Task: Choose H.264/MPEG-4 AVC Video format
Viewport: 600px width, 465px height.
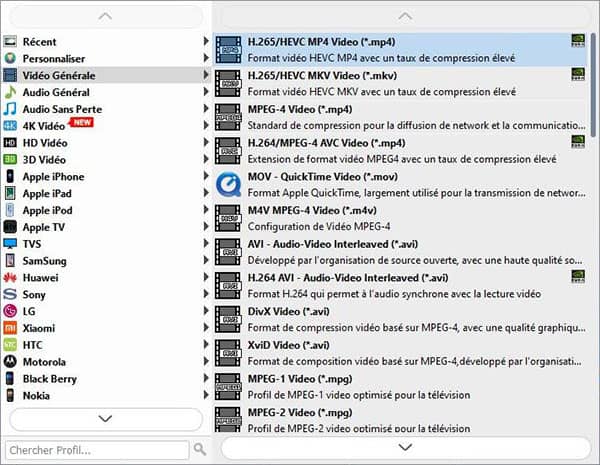Action: [316, 143]
